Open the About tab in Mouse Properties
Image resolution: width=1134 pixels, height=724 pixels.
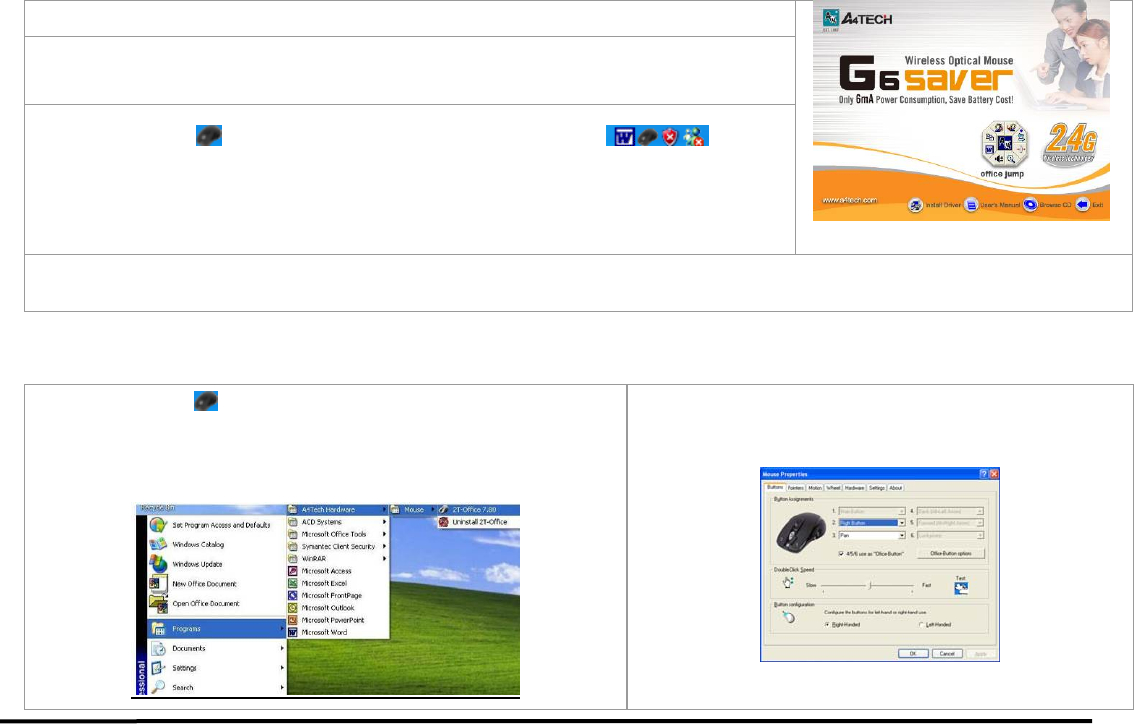click(895, 487)
